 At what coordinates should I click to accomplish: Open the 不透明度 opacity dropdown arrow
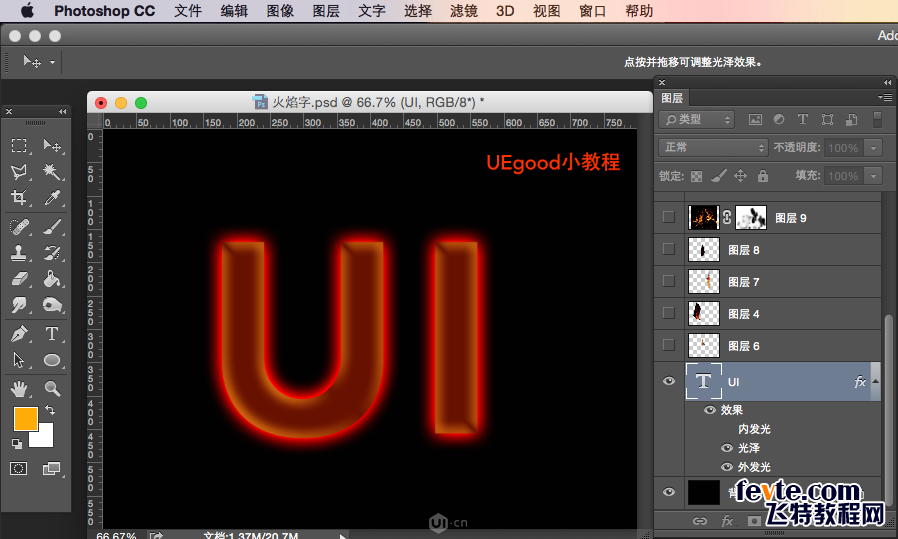pyautogui.click(x=873, y=148)
